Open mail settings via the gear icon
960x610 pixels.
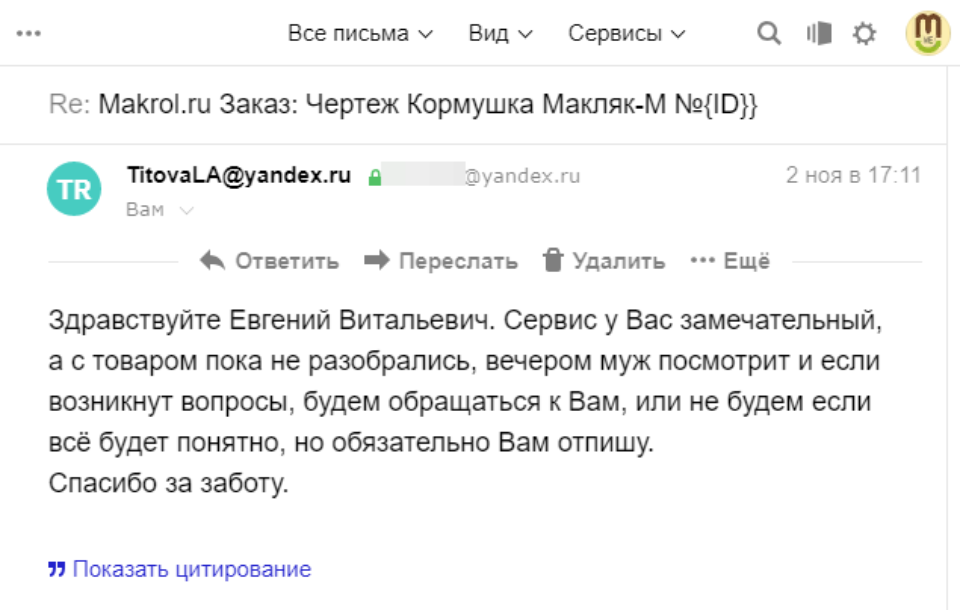864,34
